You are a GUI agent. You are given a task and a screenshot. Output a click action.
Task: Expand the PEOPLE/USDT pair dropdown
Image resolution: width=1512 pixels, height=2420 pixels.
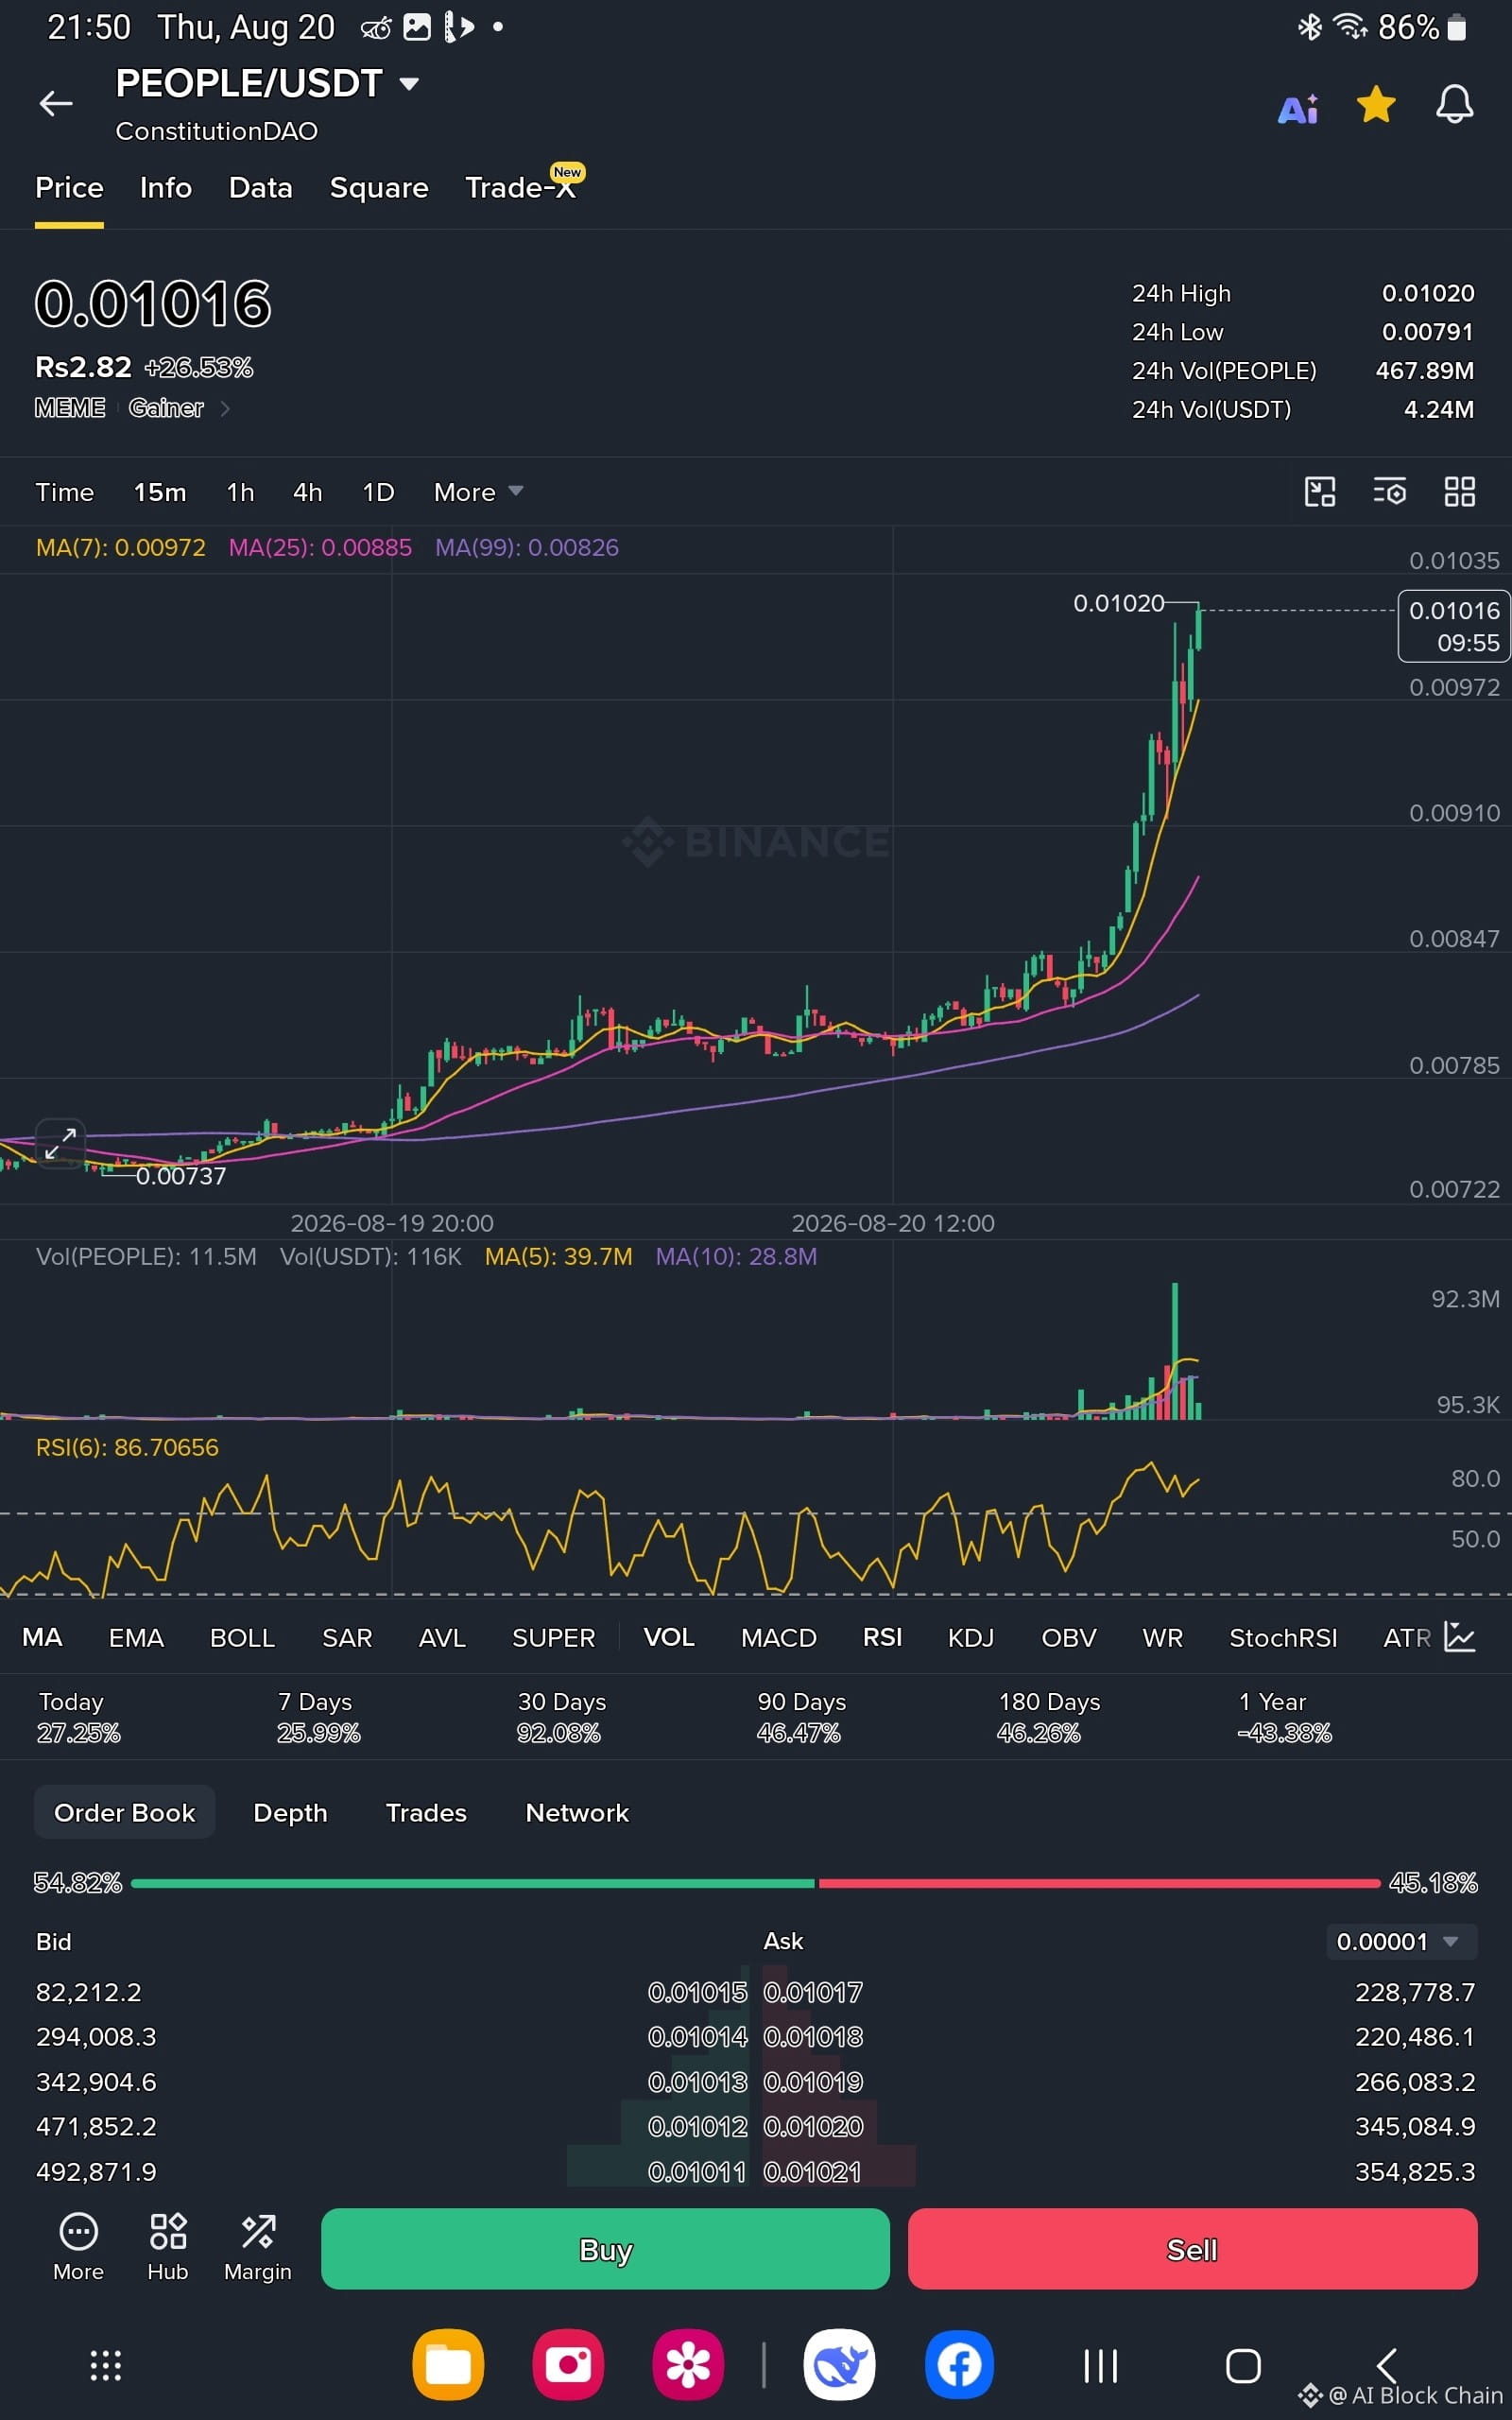(x=409, y=83)
